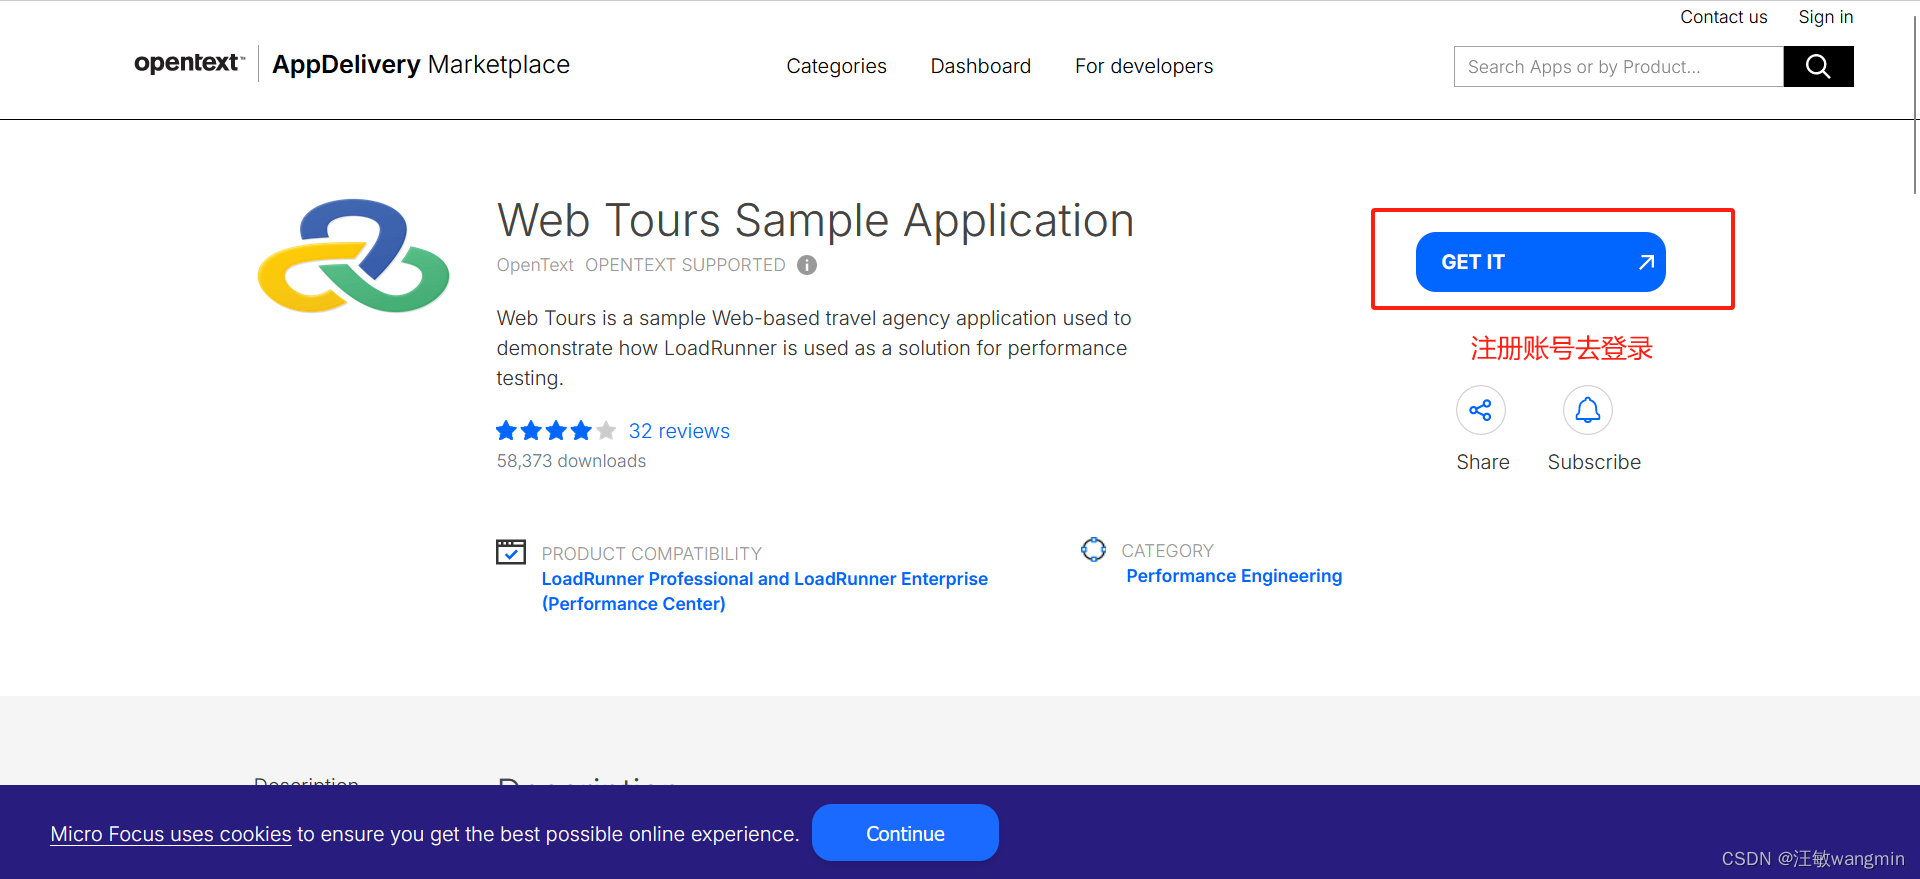The width and height of the screenshot is (1920, 879).
Task: Open Performance Engineering category link
Action: click(1234, 576)
